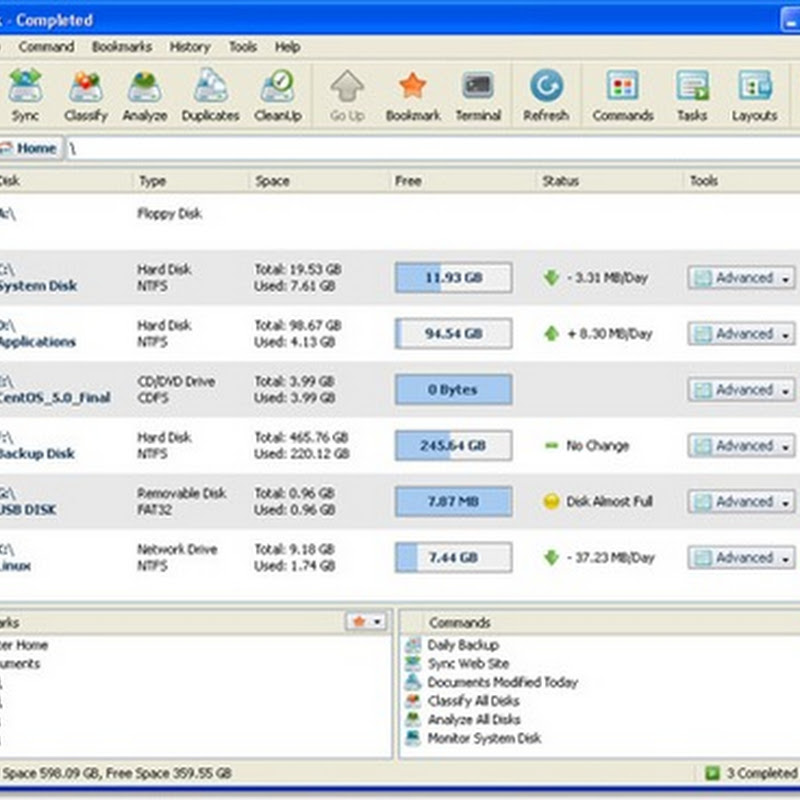Click the Sync toolbar icon
800x800 pixels.
tap(25, 95)
